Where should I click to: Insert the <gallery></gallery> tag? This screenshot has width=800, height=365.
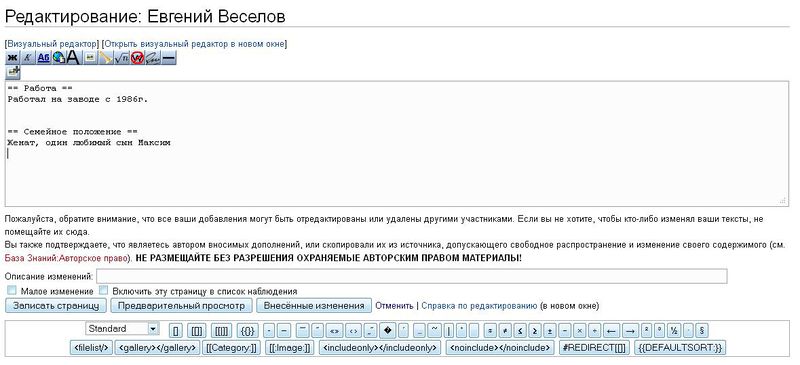pyautogui.click(x=157, y=348)
